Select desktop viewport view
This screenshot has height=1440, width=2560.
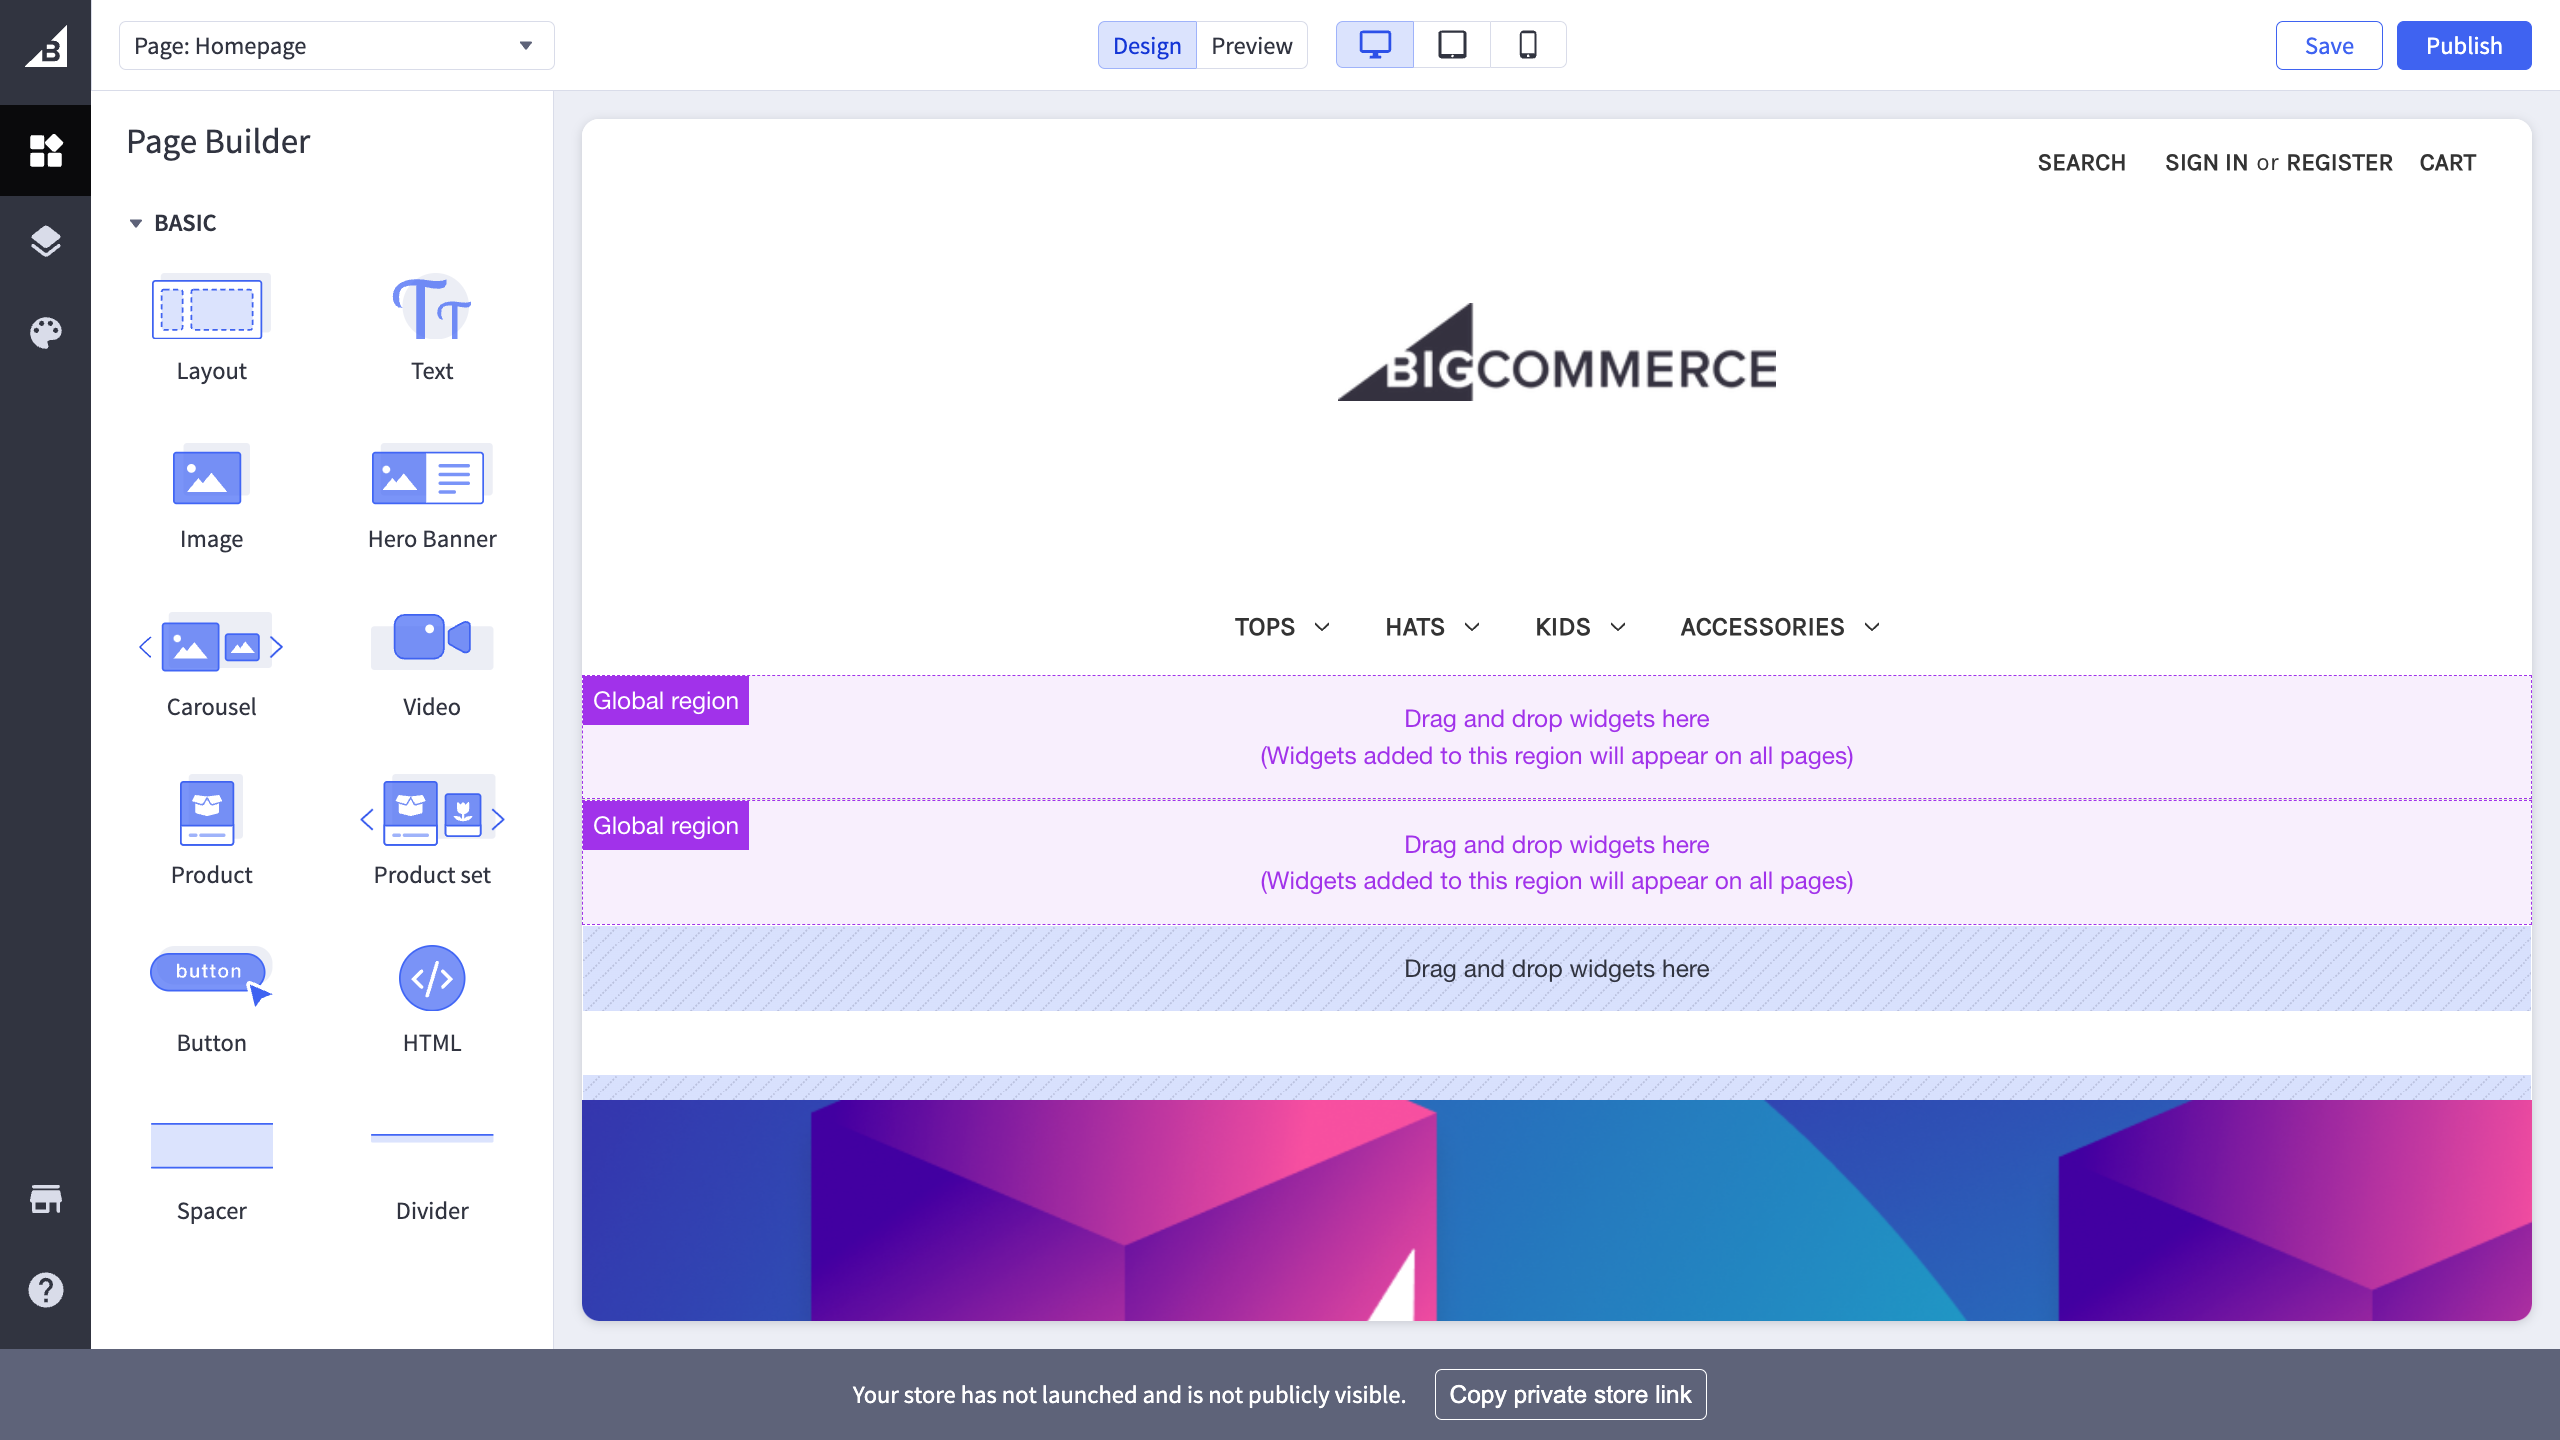pyautogui.click(x=1375, y=45)
